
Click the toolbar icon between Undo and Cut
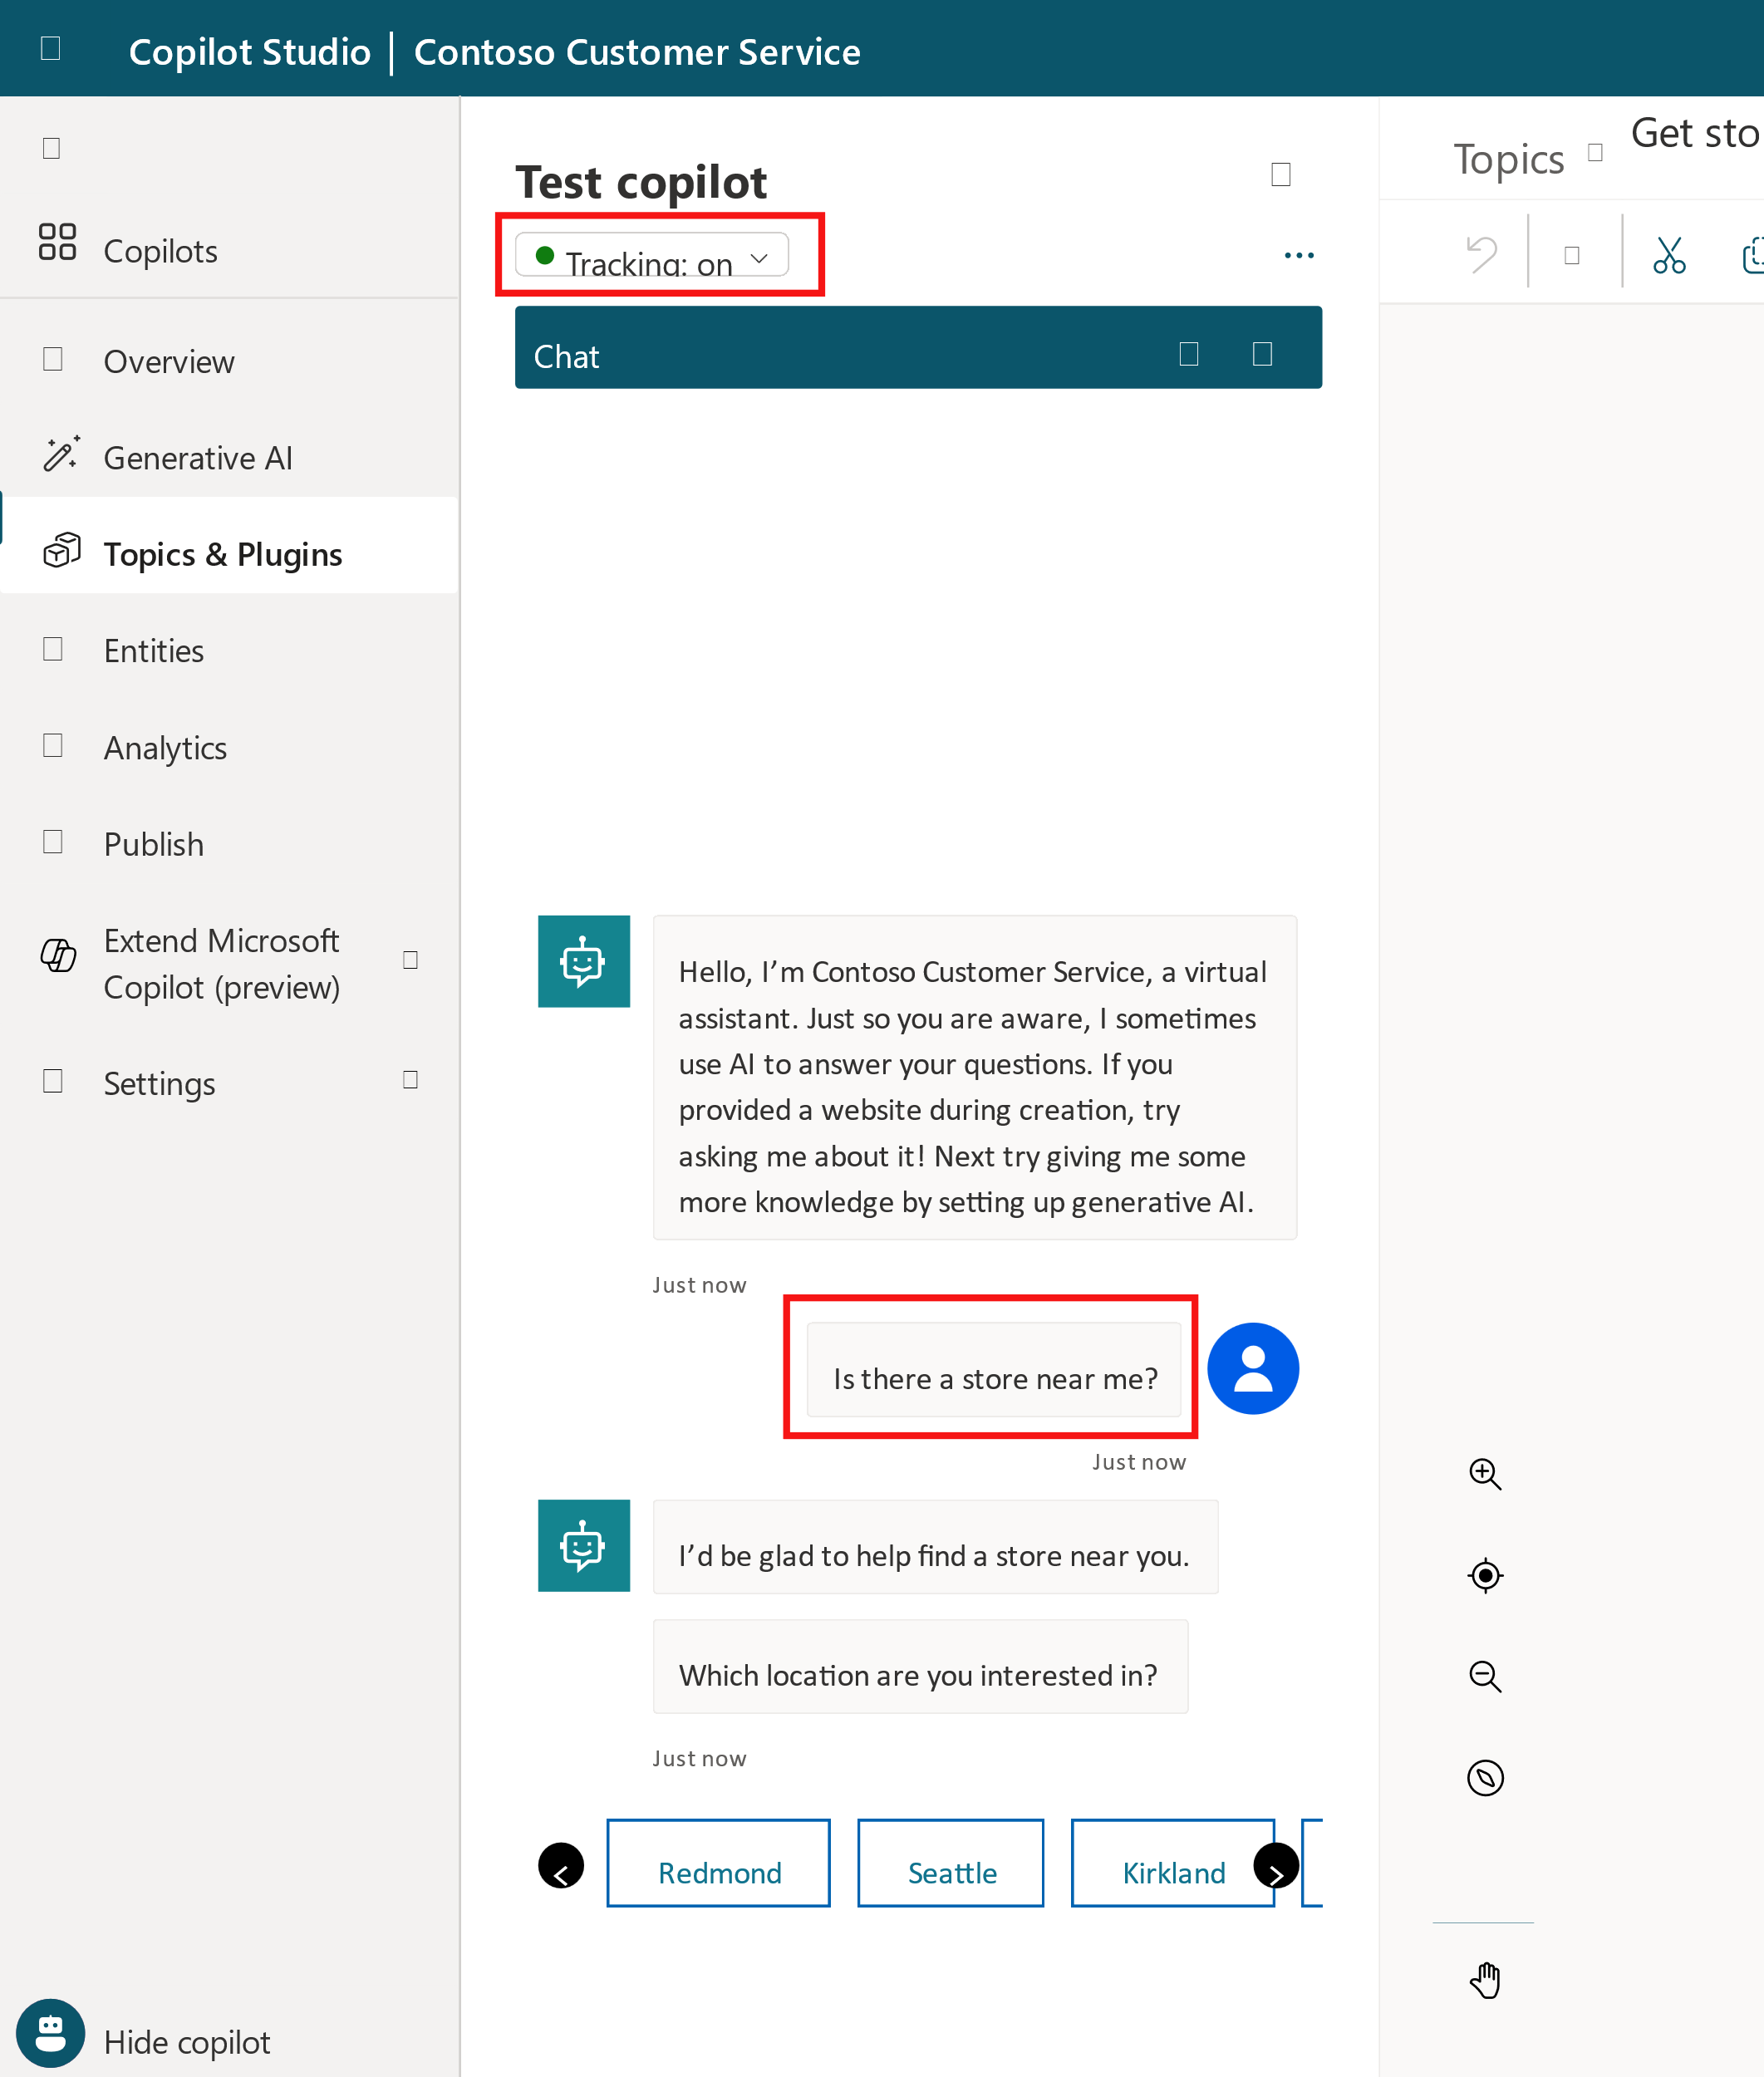click(x=1572, y=255)
